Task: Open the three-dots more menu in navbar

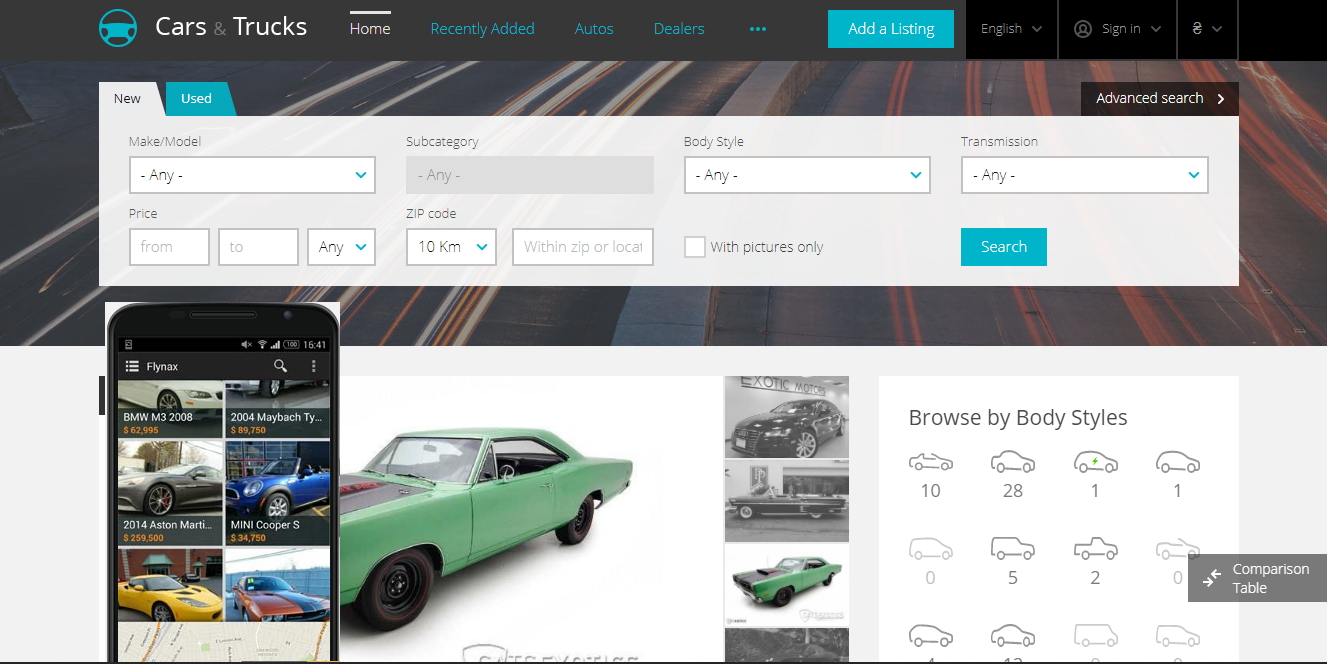Action: coord(757,29)
